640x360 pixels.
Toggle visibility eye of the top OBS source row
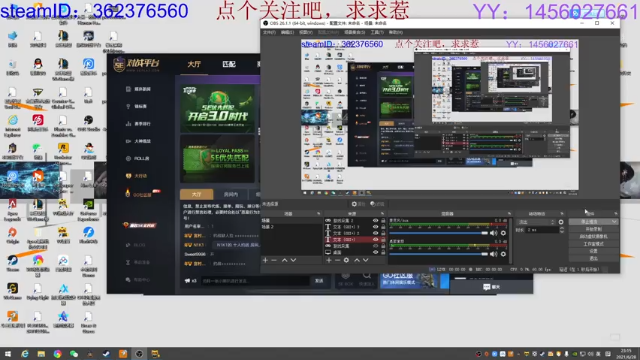(375, 220)
